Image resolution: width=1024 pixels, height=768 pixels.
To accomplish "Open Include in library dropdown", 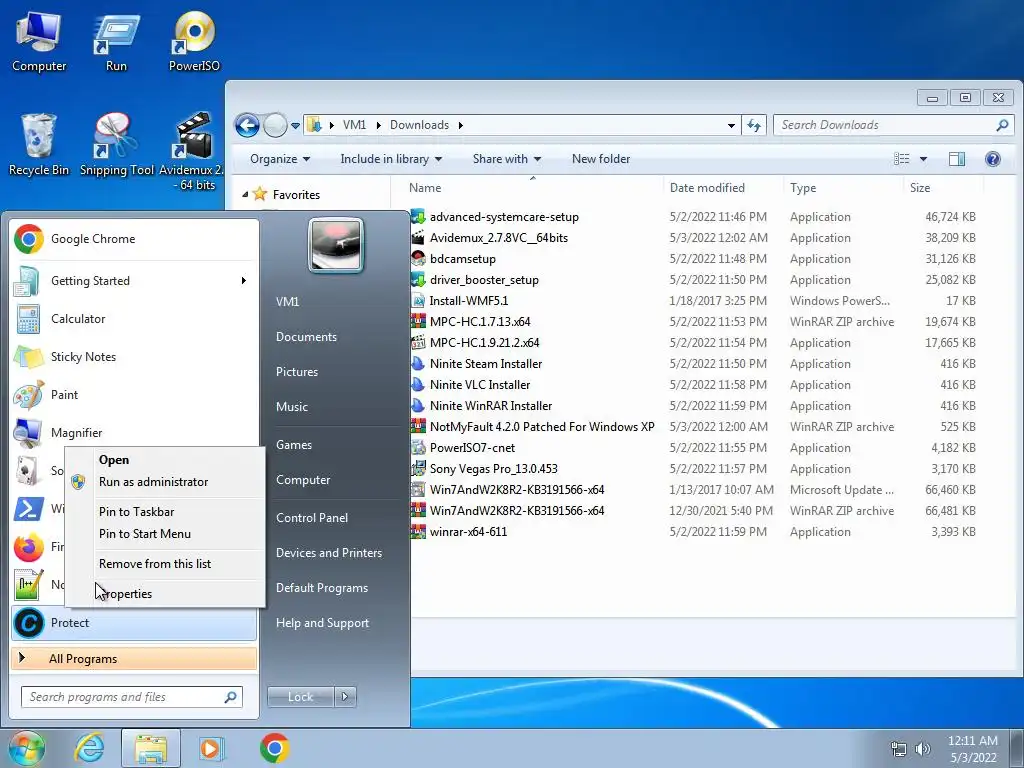I will [x=391, y=159].
